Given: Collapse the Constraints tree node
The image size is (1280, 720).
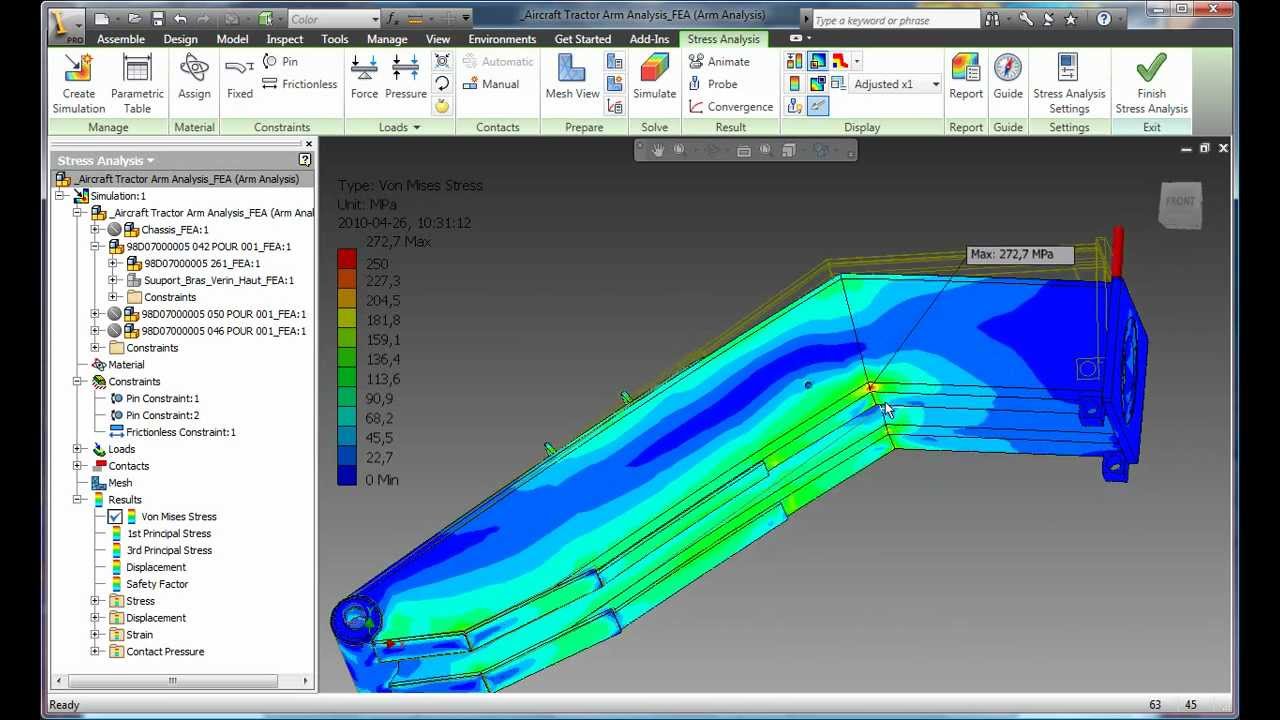Looking at the screenshot, I should point(78,382).
